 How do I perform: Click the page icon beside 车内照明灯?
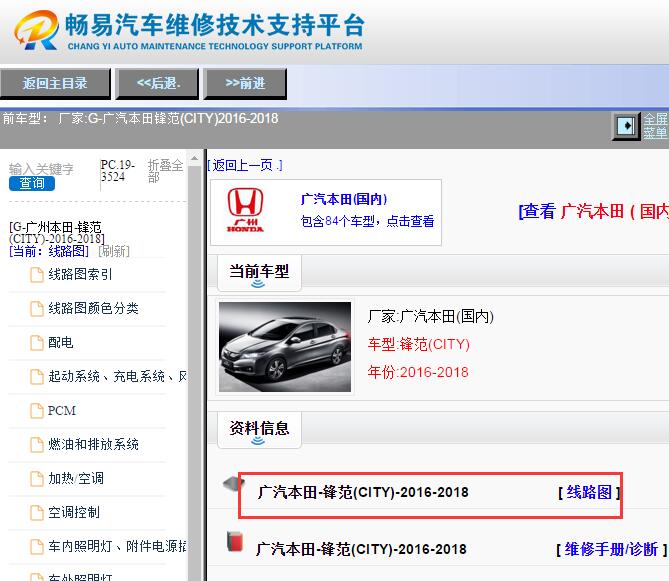pos(37,546)
